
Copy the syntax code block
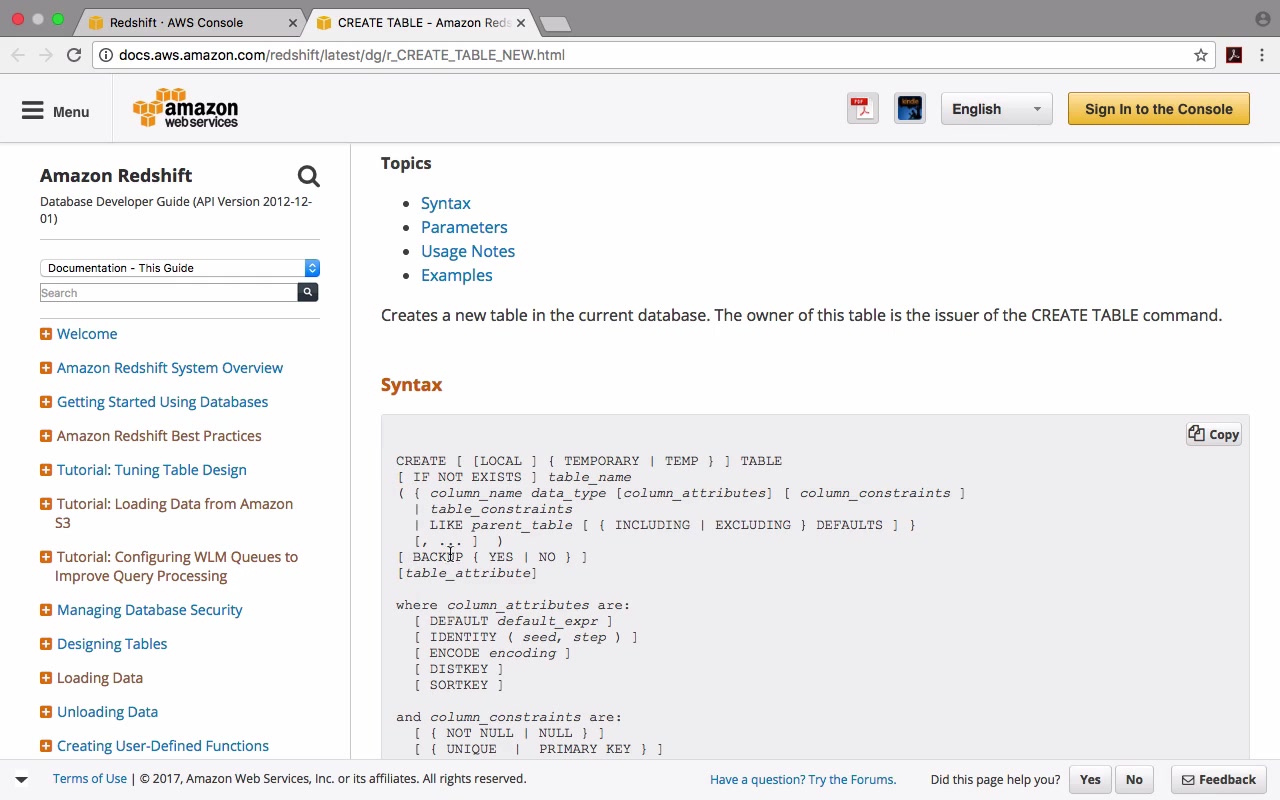coord(1213,434)
